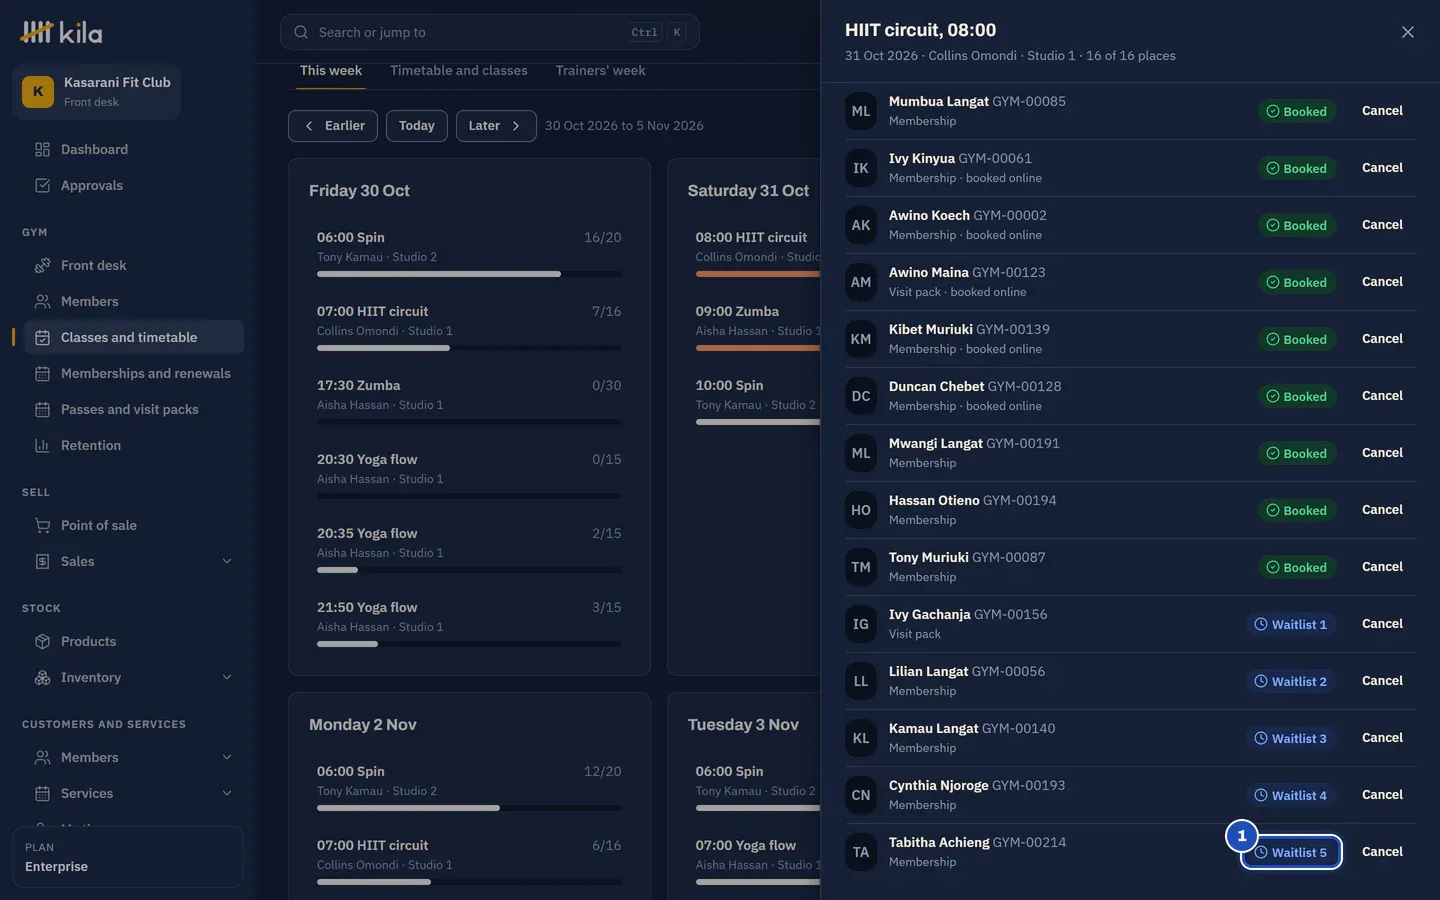Open Dashboard via its grid icon

pos(42,150)
